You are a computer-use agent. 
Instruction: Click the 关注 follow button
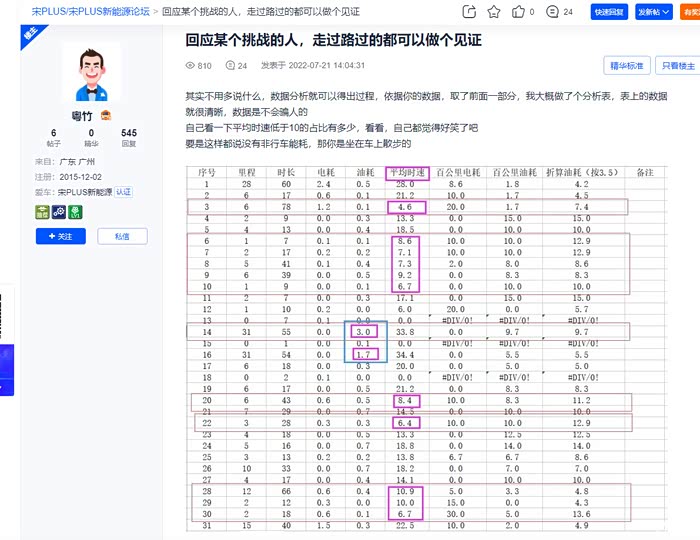pos(61,236)
